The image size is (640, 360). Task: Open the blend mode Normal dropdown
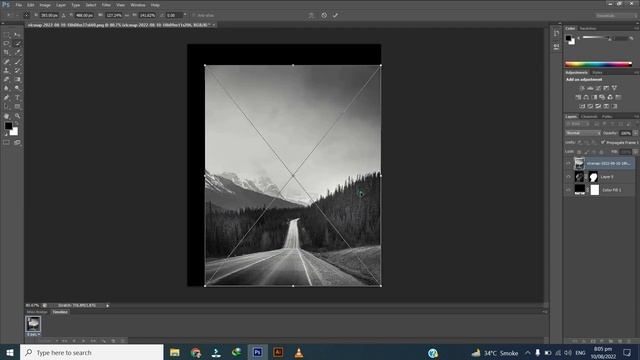(583, 133)
